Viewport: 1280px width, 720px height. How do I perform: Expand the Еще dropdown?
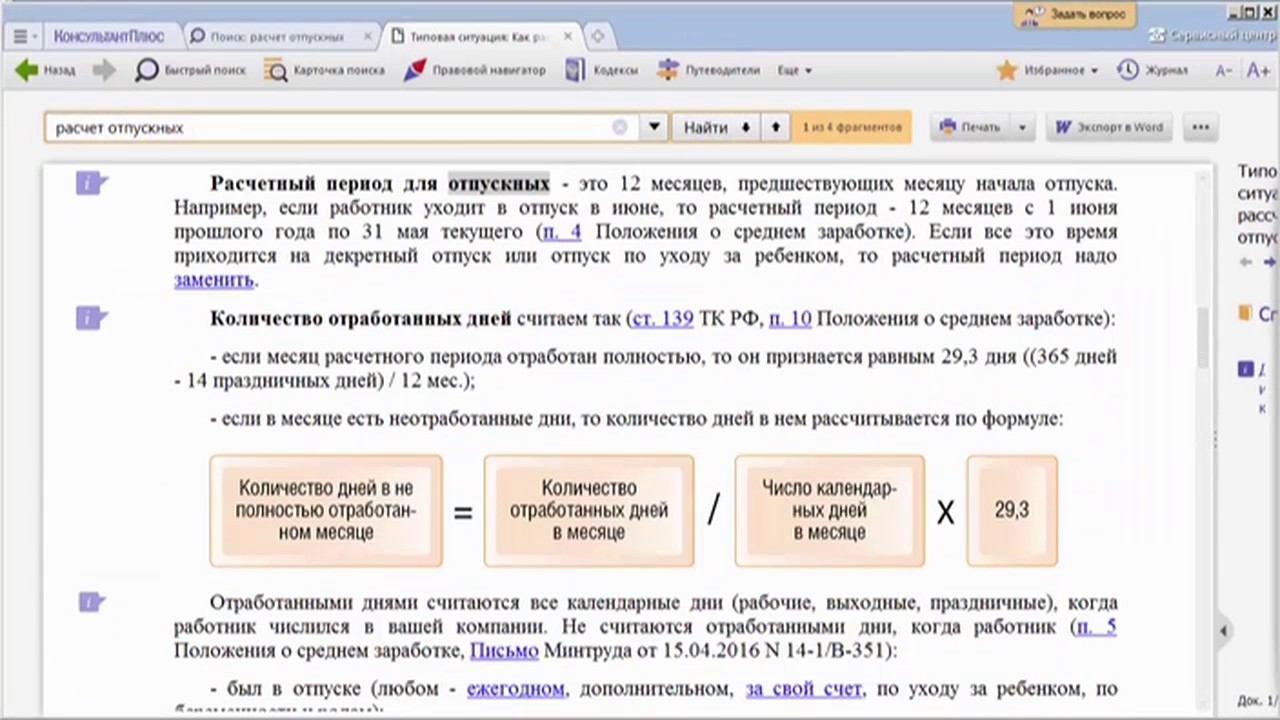794,70
